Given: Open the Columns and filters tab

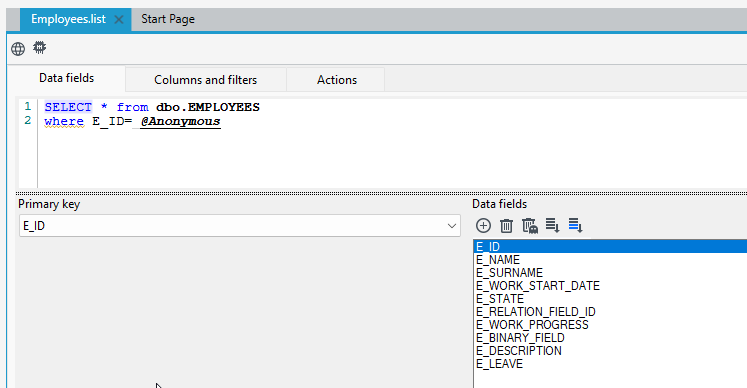Looking at the screenshot, I should click(x=205, y=80).
